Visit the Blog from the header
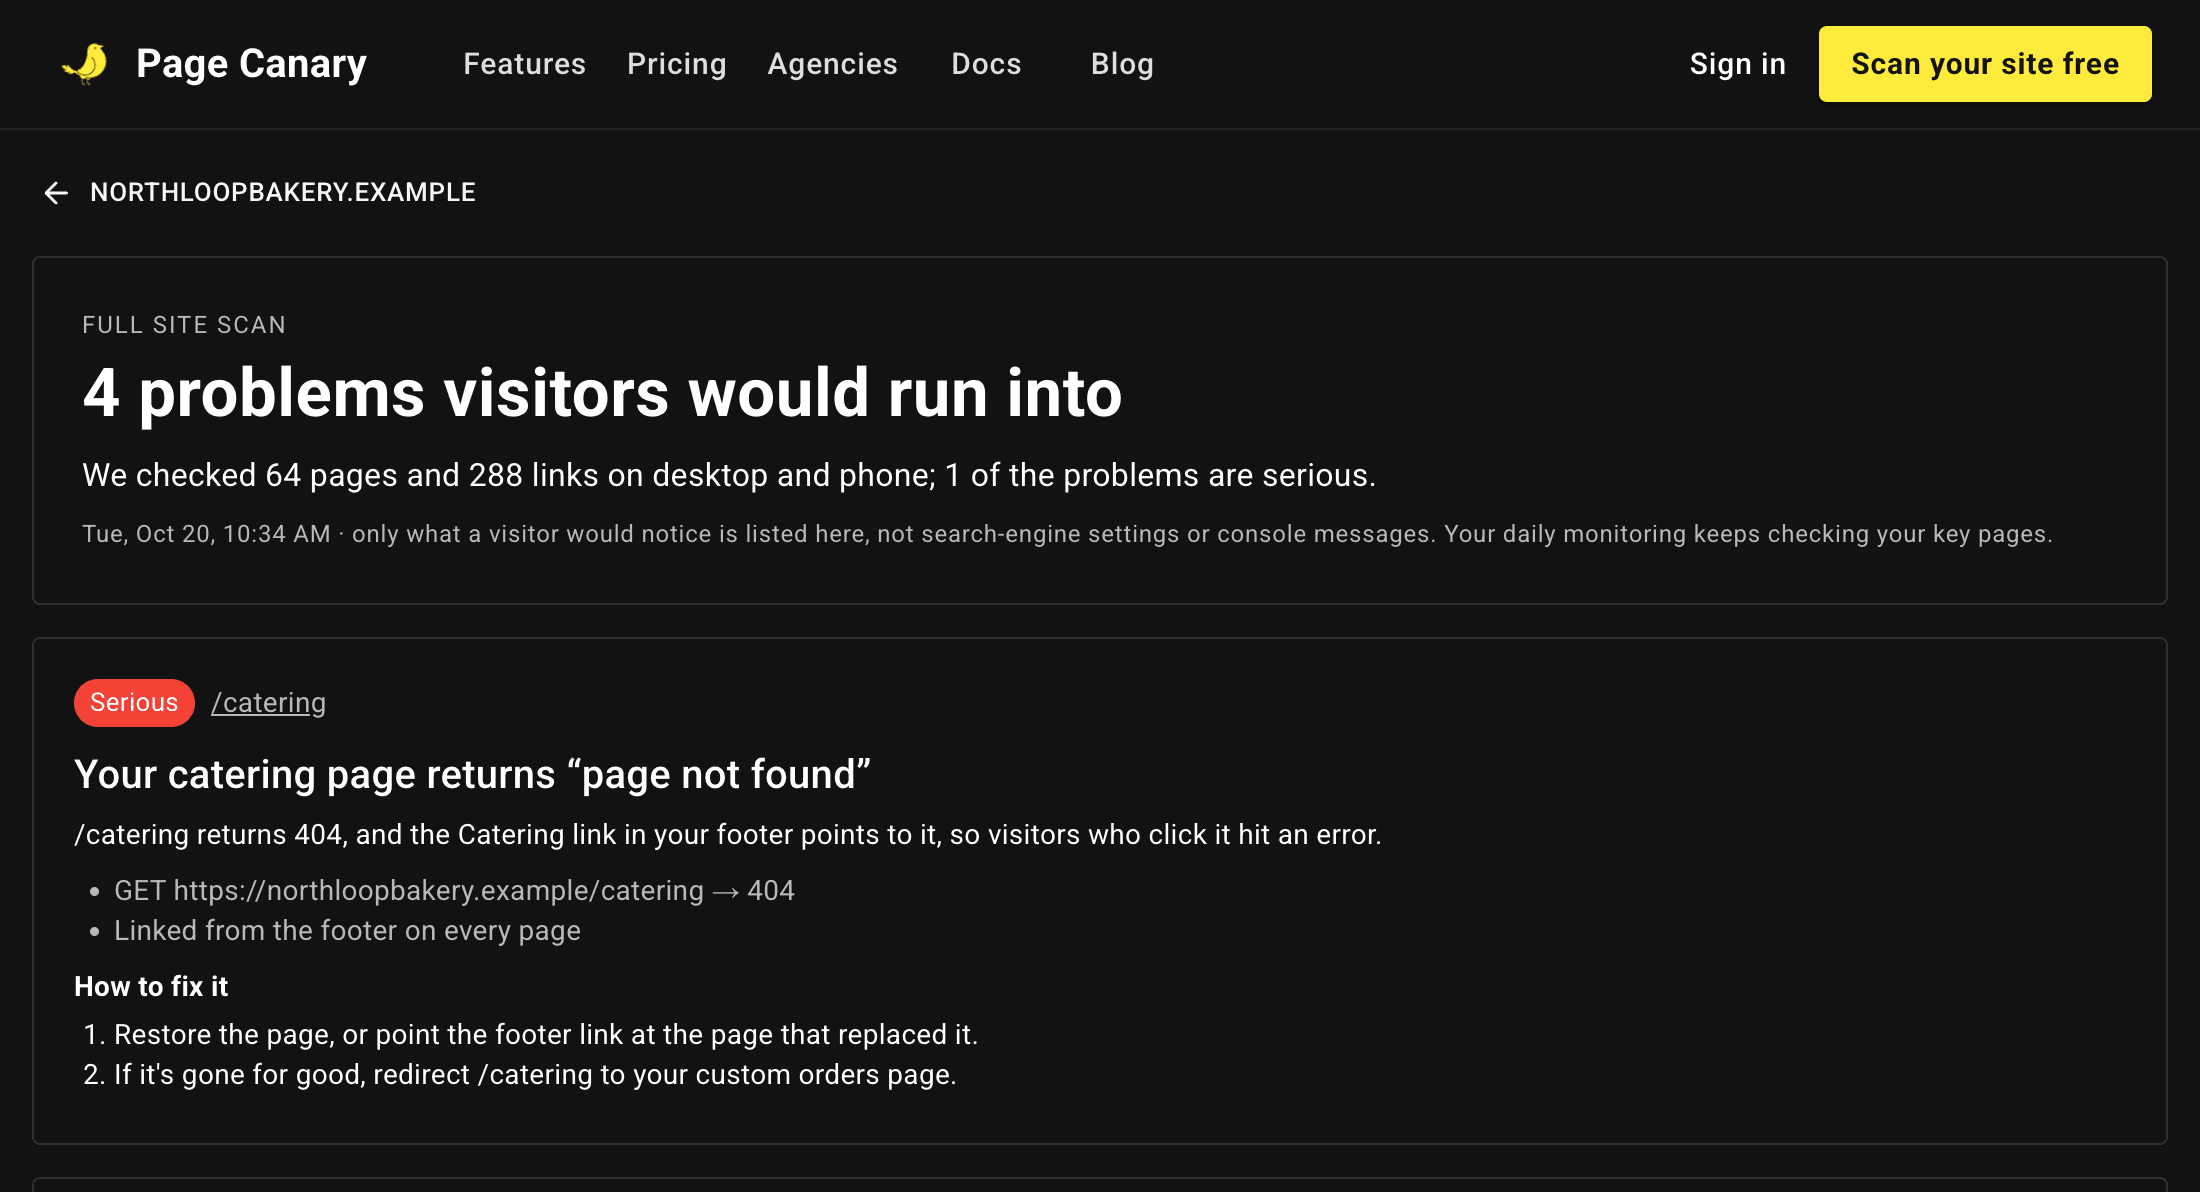Screen dimensions: 2200x1192 [x=1122, y=64]
